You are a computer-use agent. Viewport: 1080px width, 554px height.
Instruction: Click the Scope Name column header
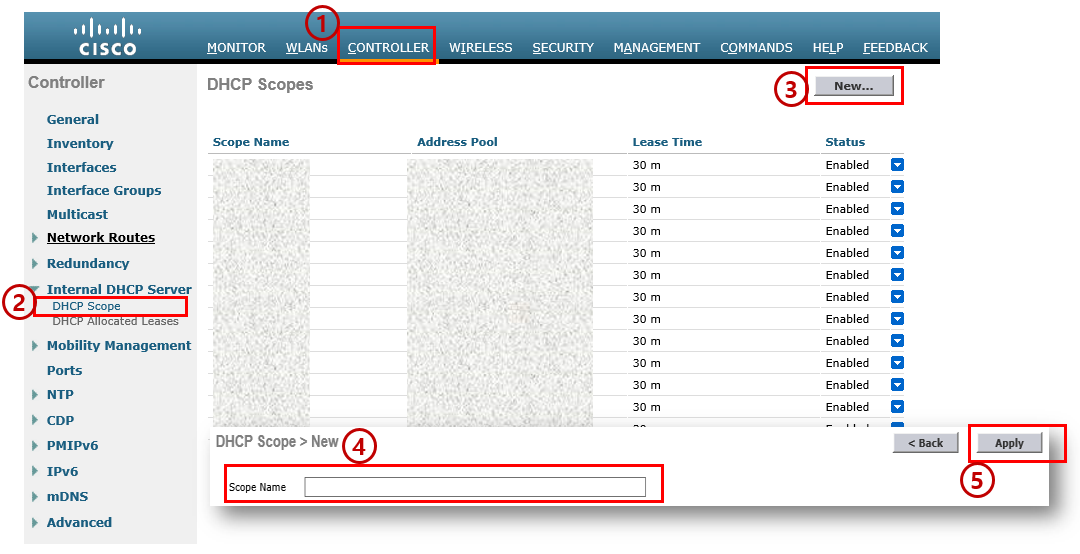coord(251,142)
